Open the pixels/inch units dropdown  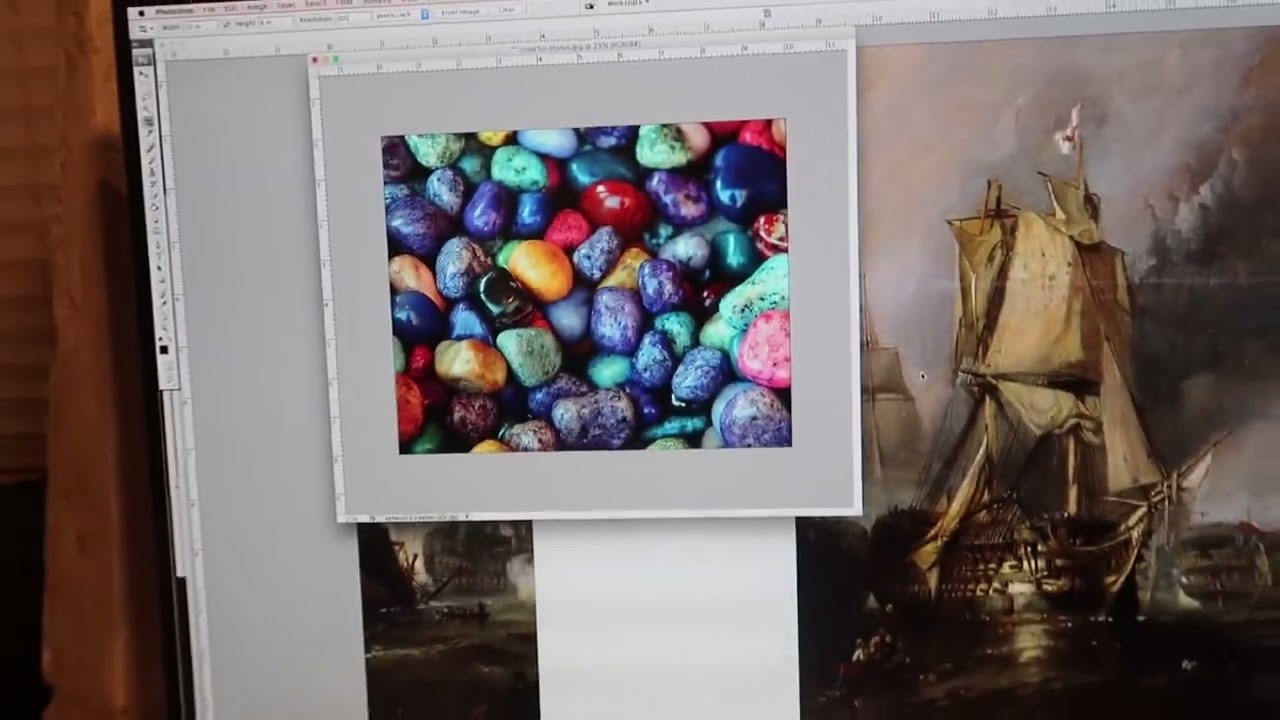pos(401,15)
